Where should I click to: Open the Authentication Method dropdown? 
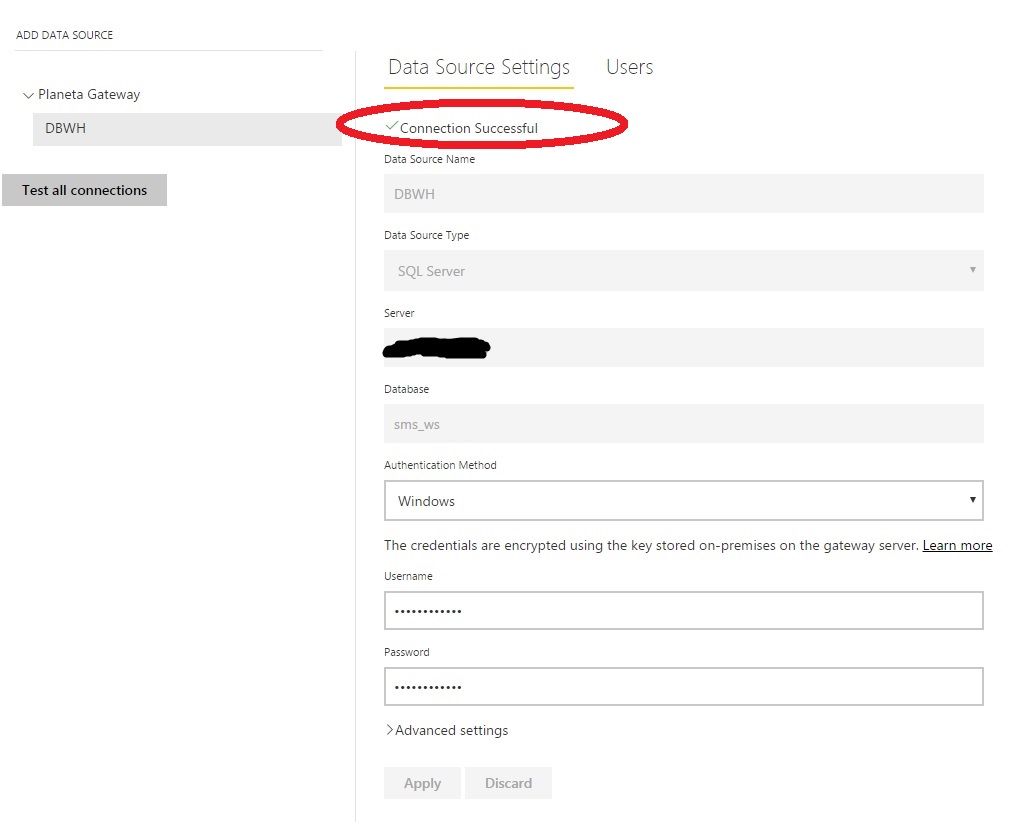pos(684,501)
